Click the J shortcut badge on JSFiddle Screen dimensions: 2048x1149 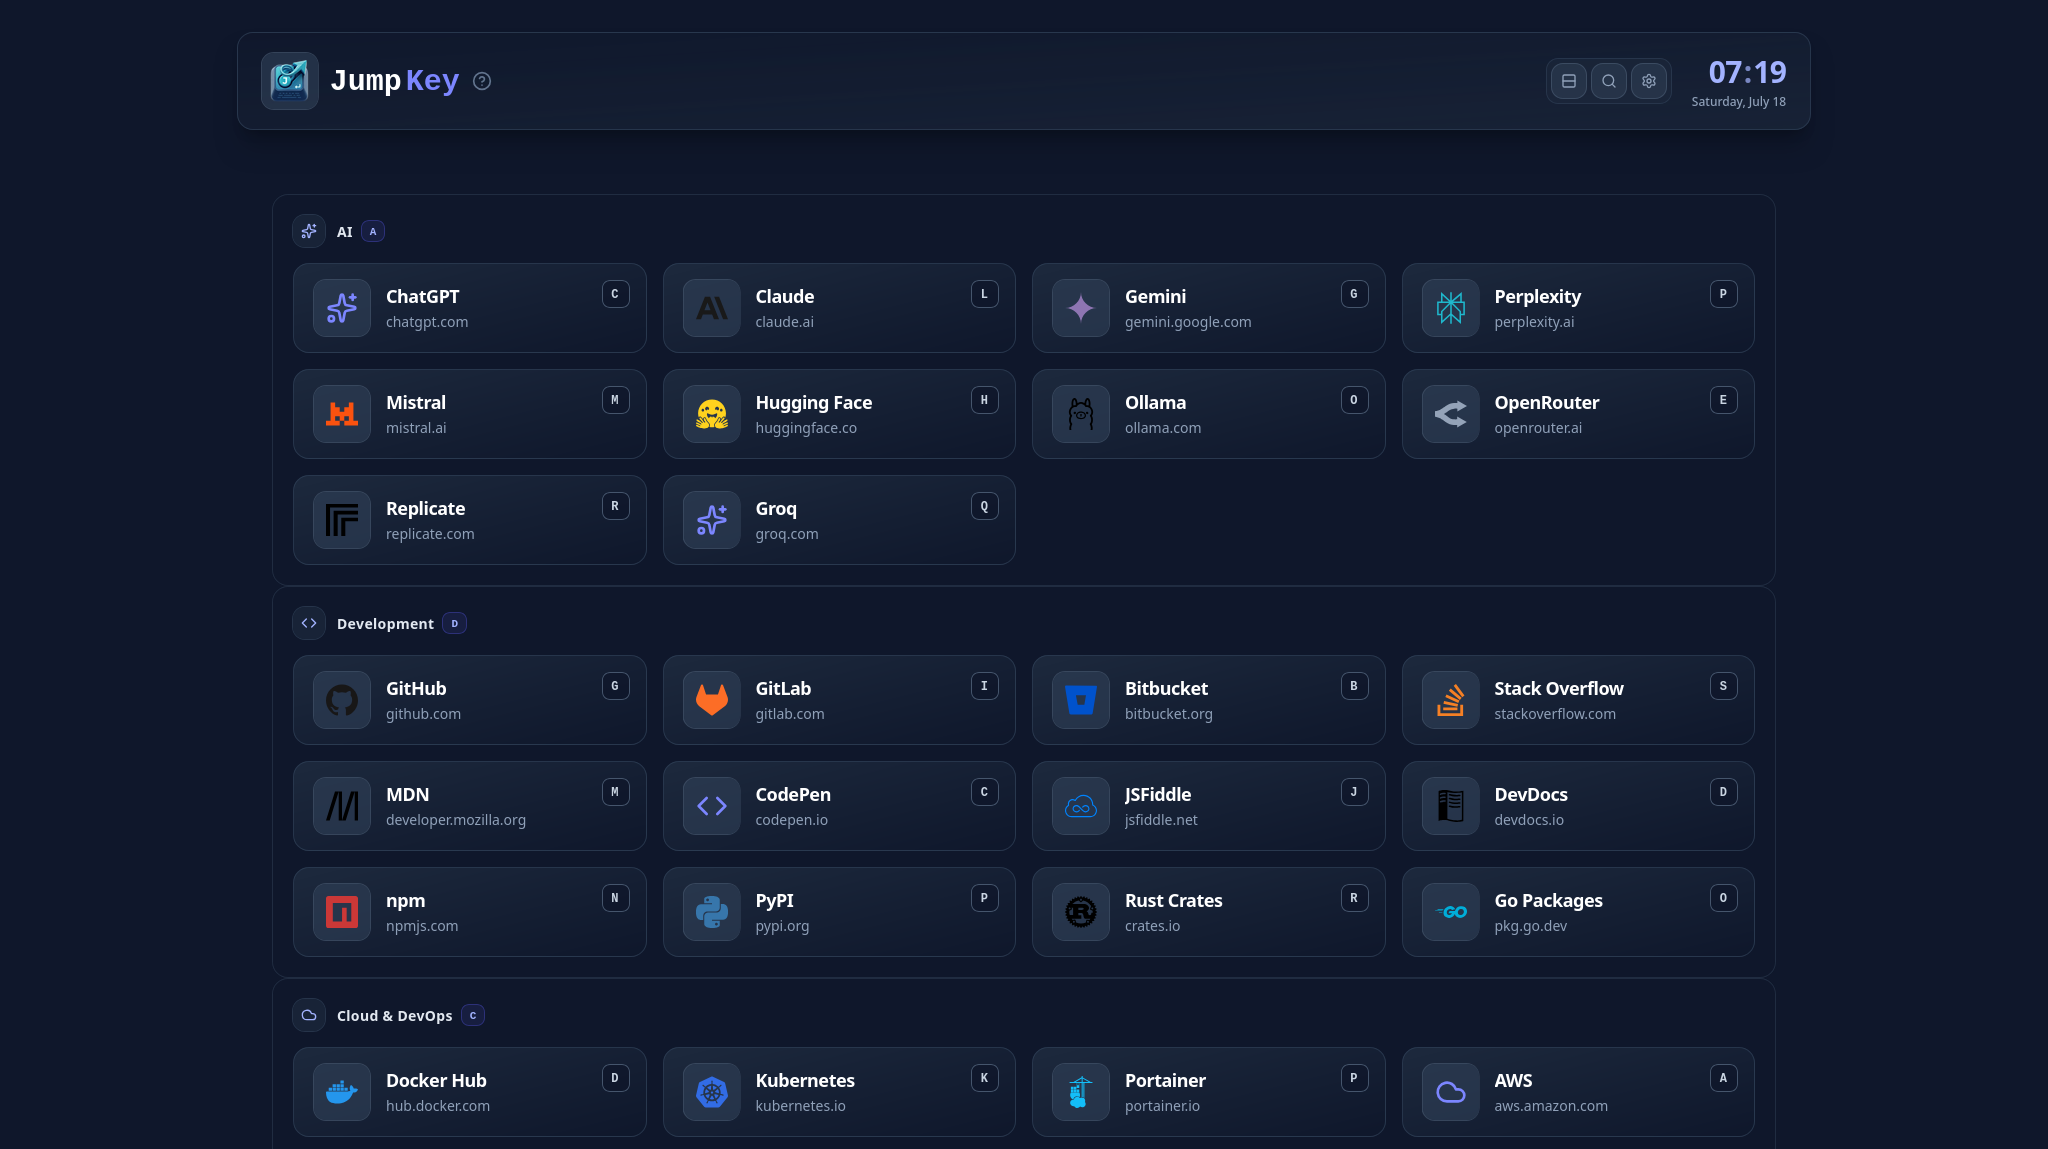click(1354, 792)
